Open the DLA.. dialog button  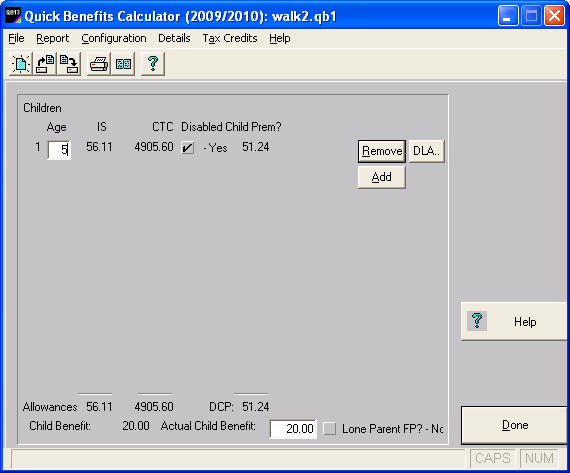click(x=426, y=151)
